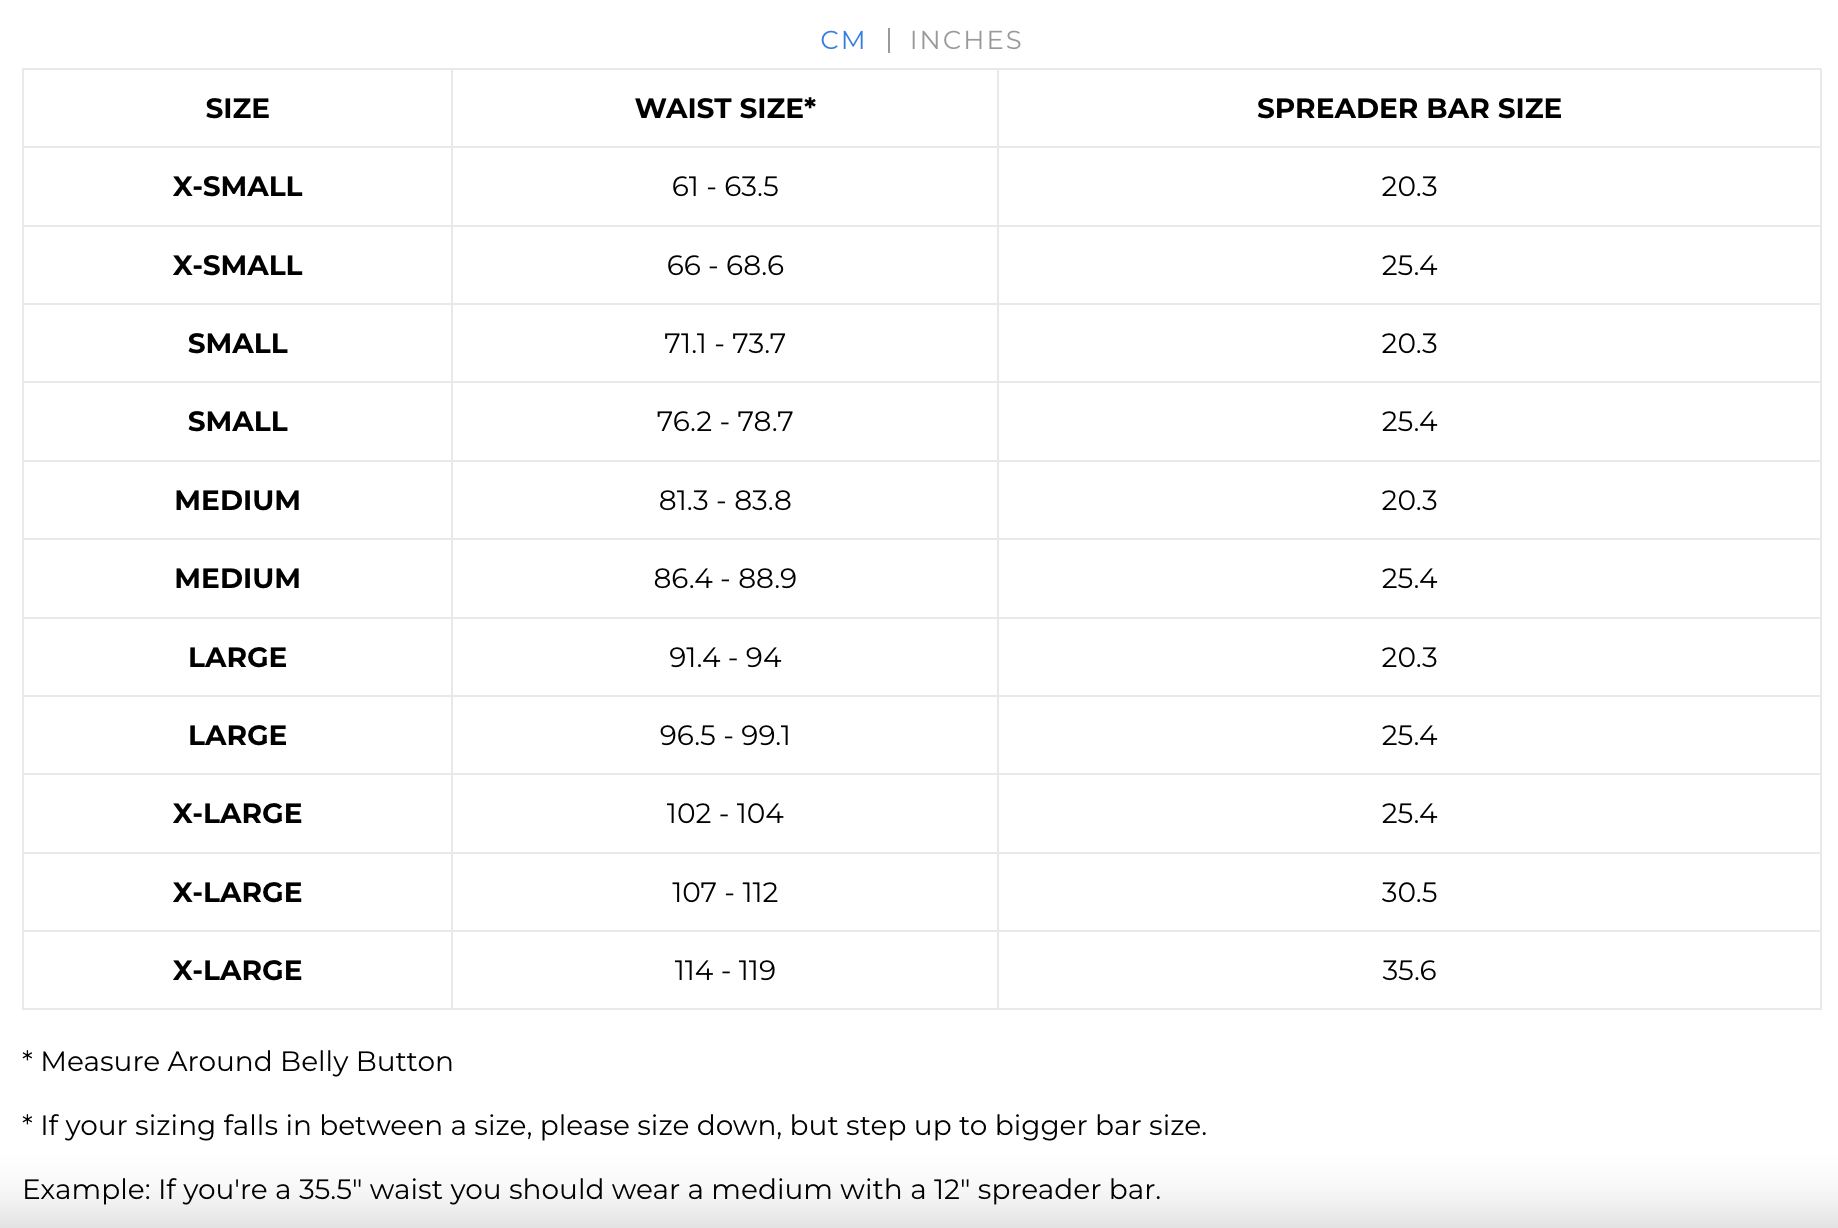Select the 81.3 - 83.8 waist cell

(725, 500)
